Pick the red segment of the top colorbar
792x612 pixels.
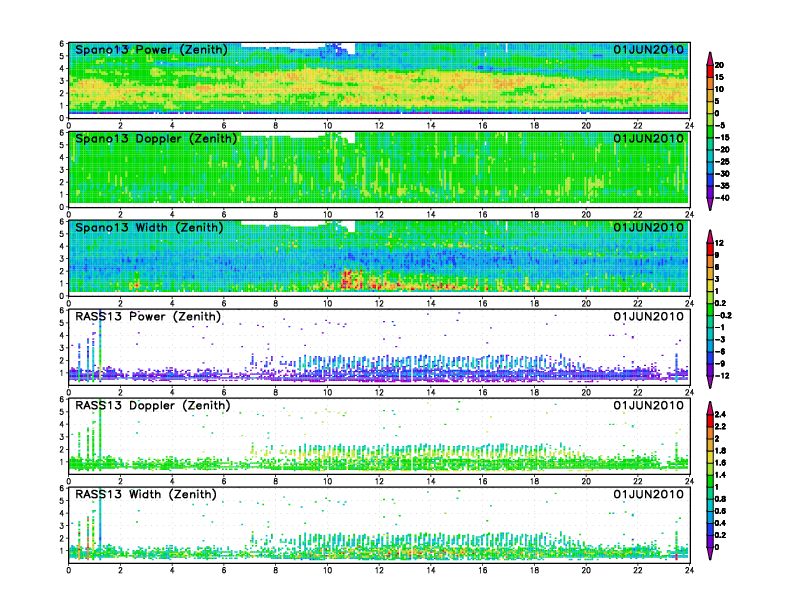(x=710, y=71)
